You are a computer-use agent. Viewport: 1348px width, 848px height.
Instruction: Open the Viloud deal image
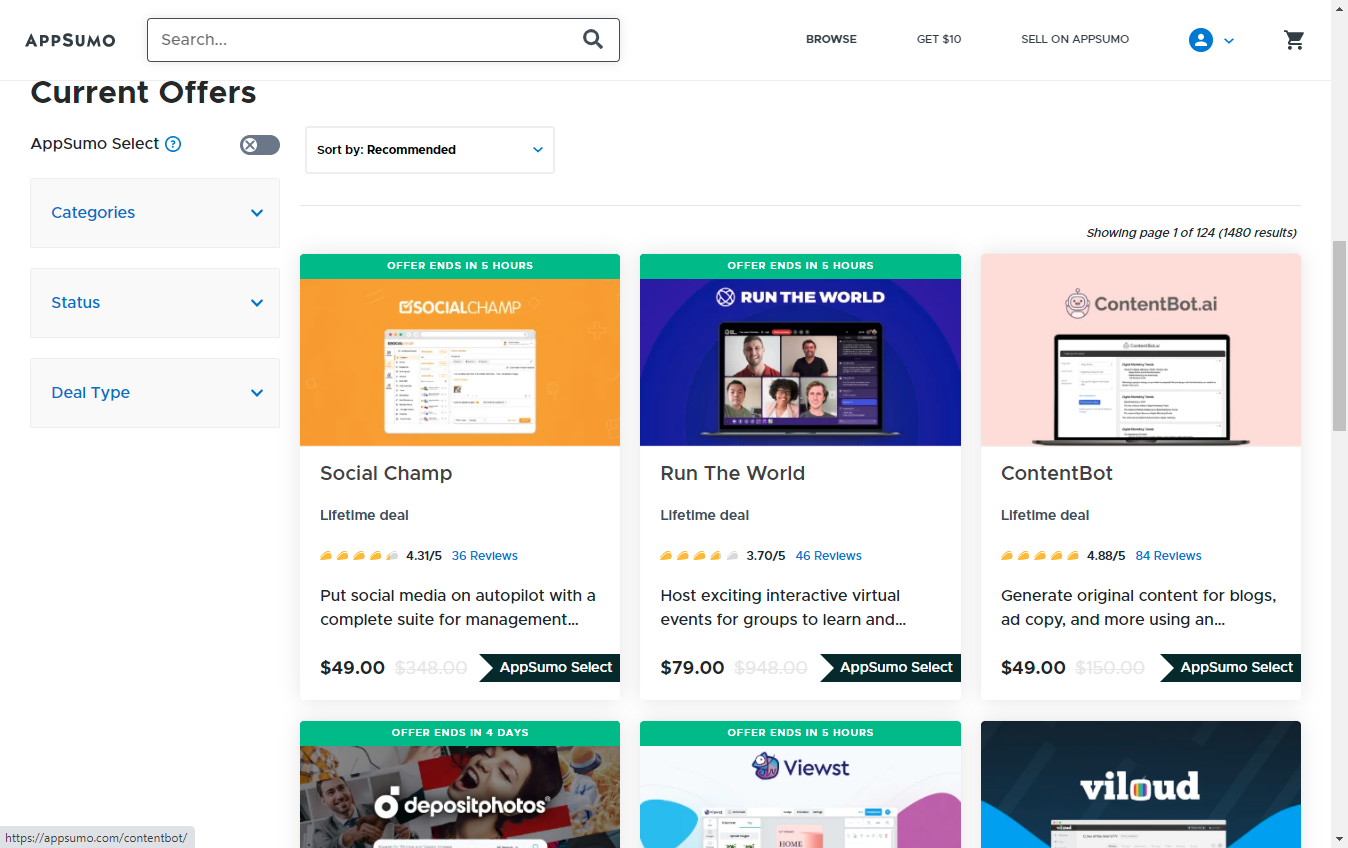tap(1141, 785)
